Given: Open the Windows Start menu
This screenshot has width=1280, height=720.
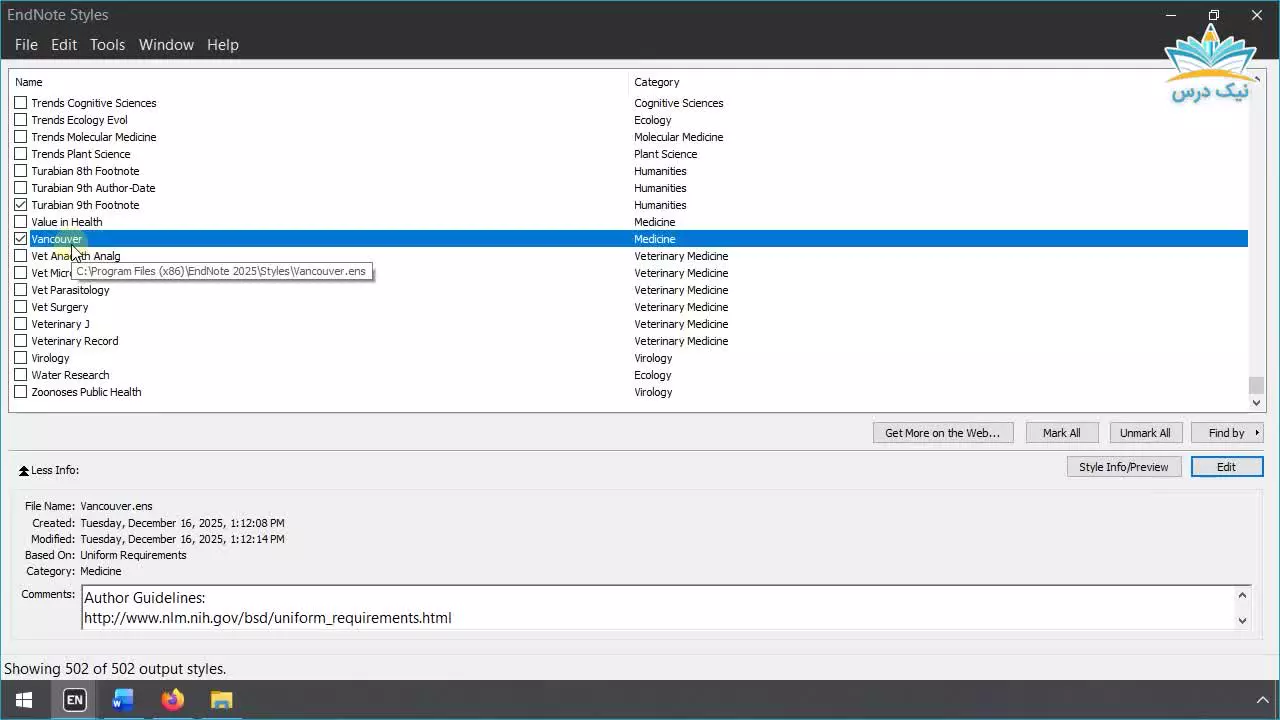Looking at the screenshot, I should click(x=24, y=700).
